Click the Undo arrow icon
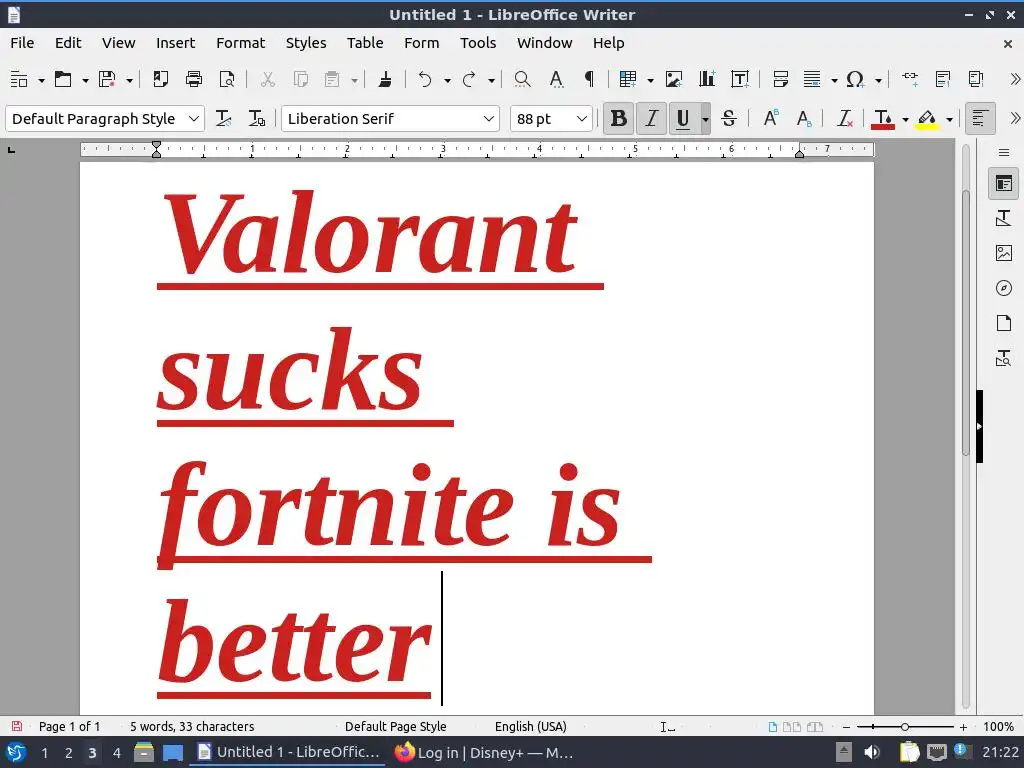This screenshot has height=768, width=1024. [x=425, y=80]
